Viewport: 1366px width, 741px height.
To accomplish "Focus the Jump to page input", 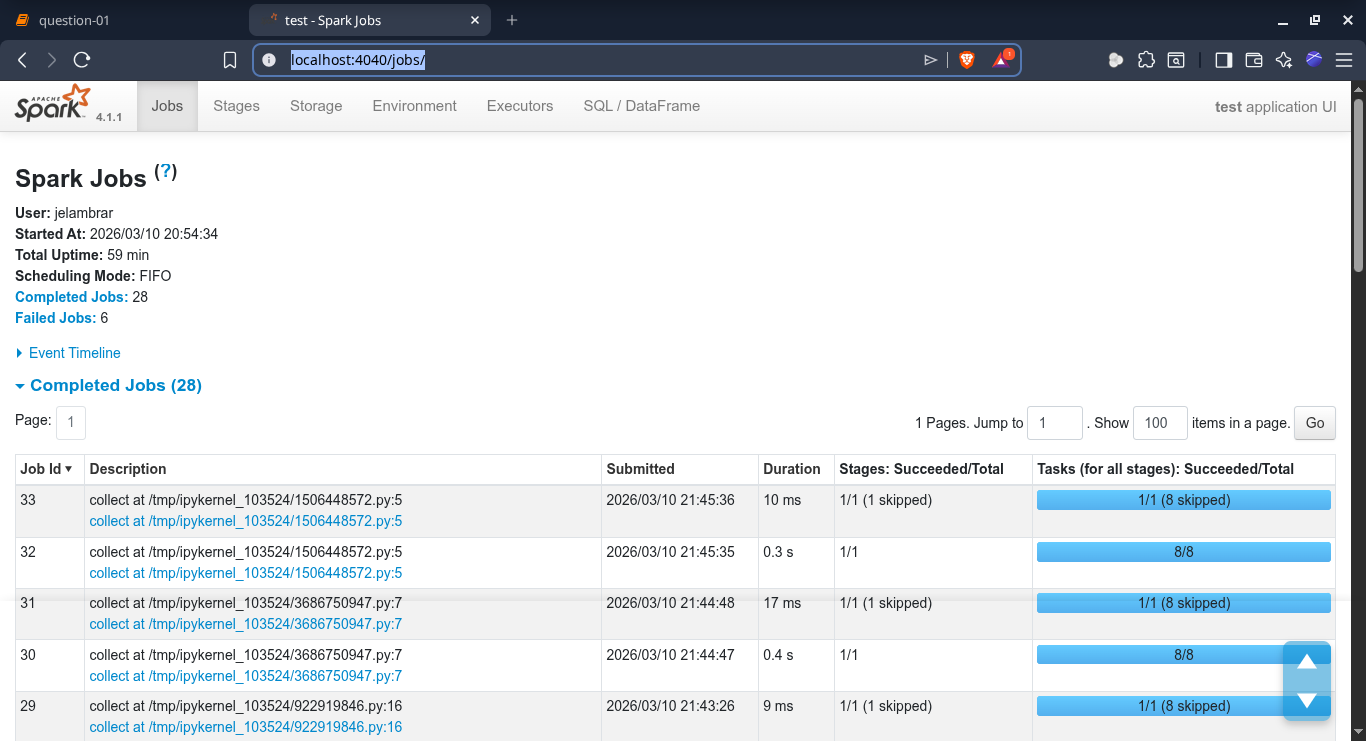I will pos(1055,423).
